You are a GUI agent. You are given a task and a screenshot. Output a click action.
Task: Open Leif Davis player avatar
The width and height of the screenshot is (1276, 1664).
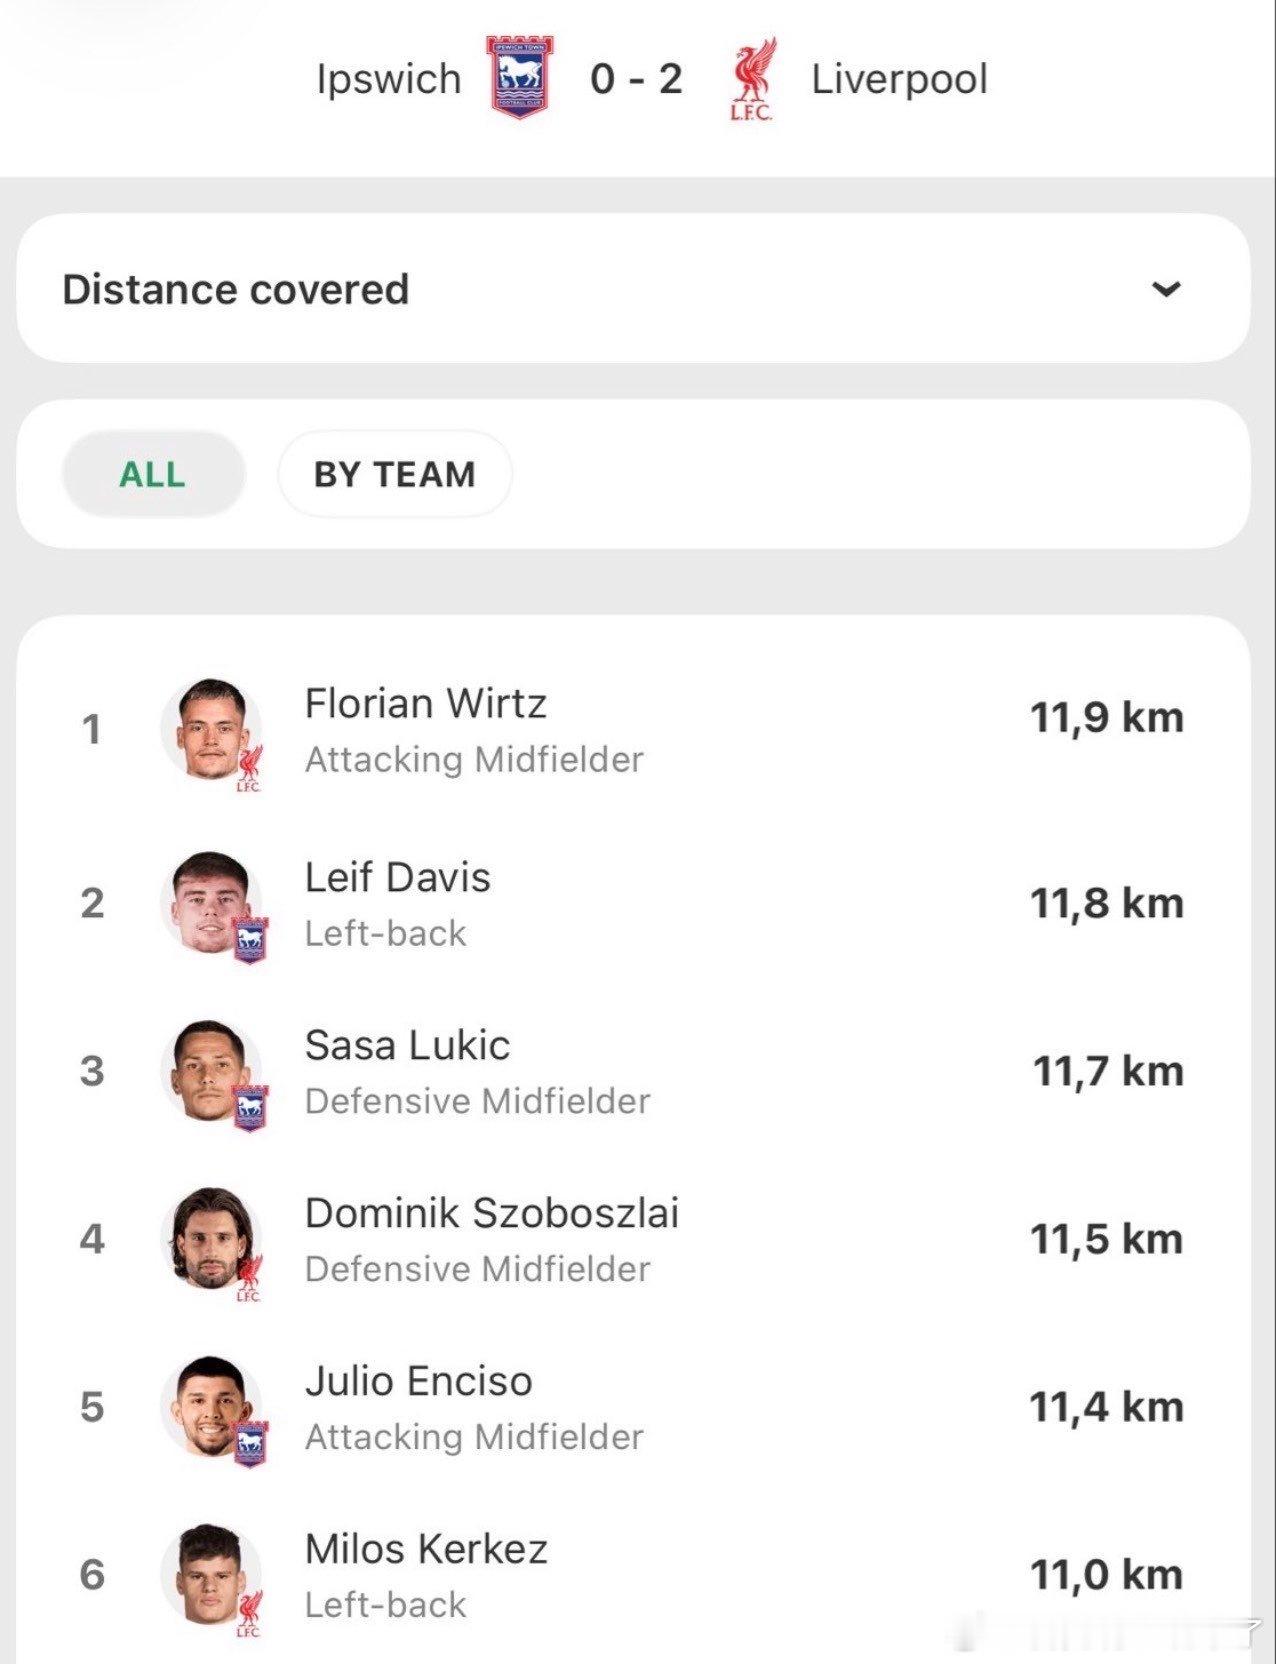(211, 903)
